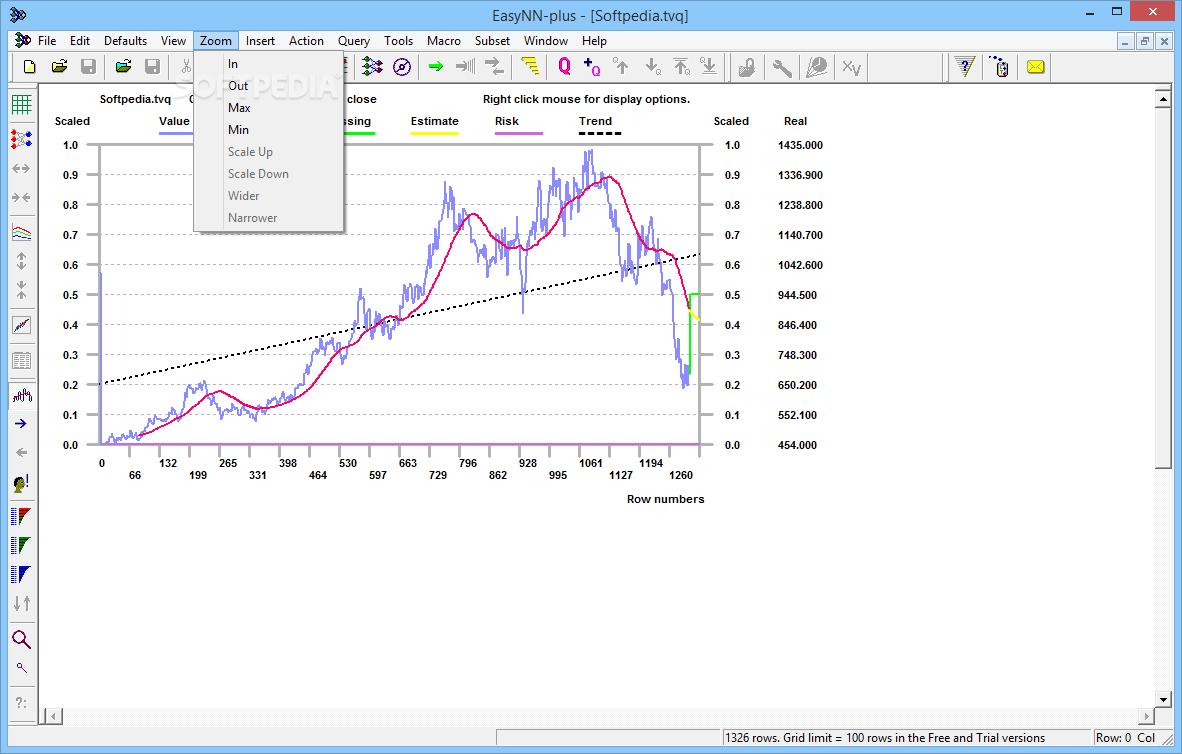The width and height of the screenshot is (1182, 754).
Task: Click the horizontal scrollbar right arrow
Action: [1147, 716]
